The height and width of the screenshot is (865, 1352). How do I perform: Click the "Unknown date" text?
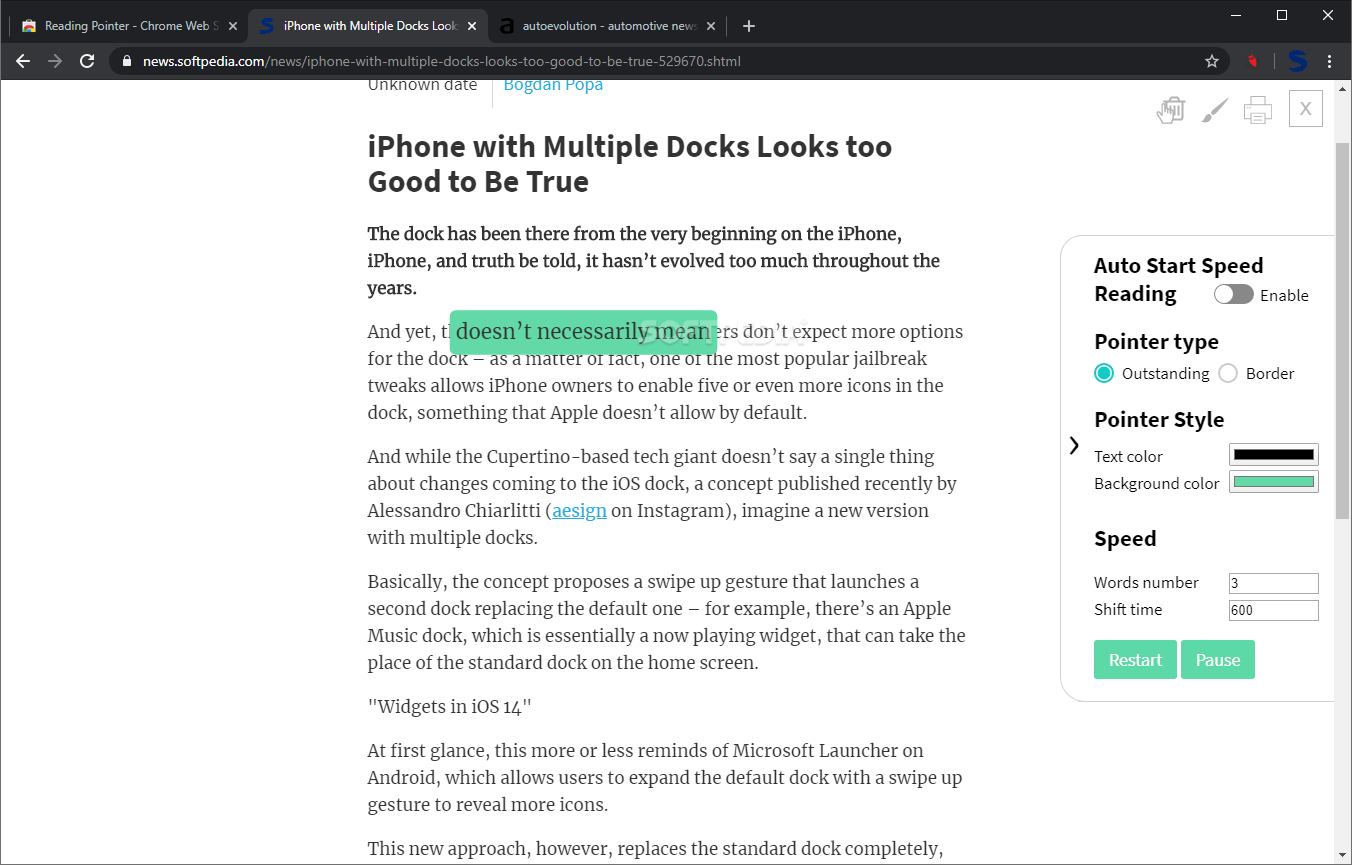(x=422, y=85)
